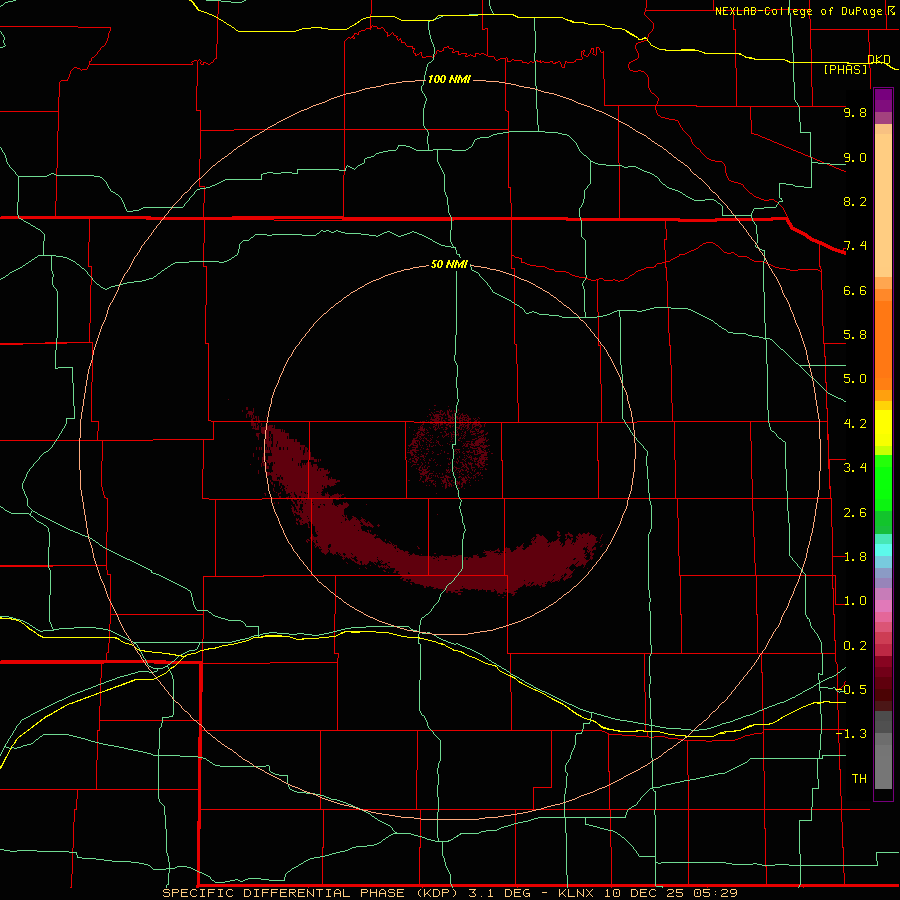900x900 pixels.
Task: Click the 2.6 value on color scale
Action: point(855,513)
